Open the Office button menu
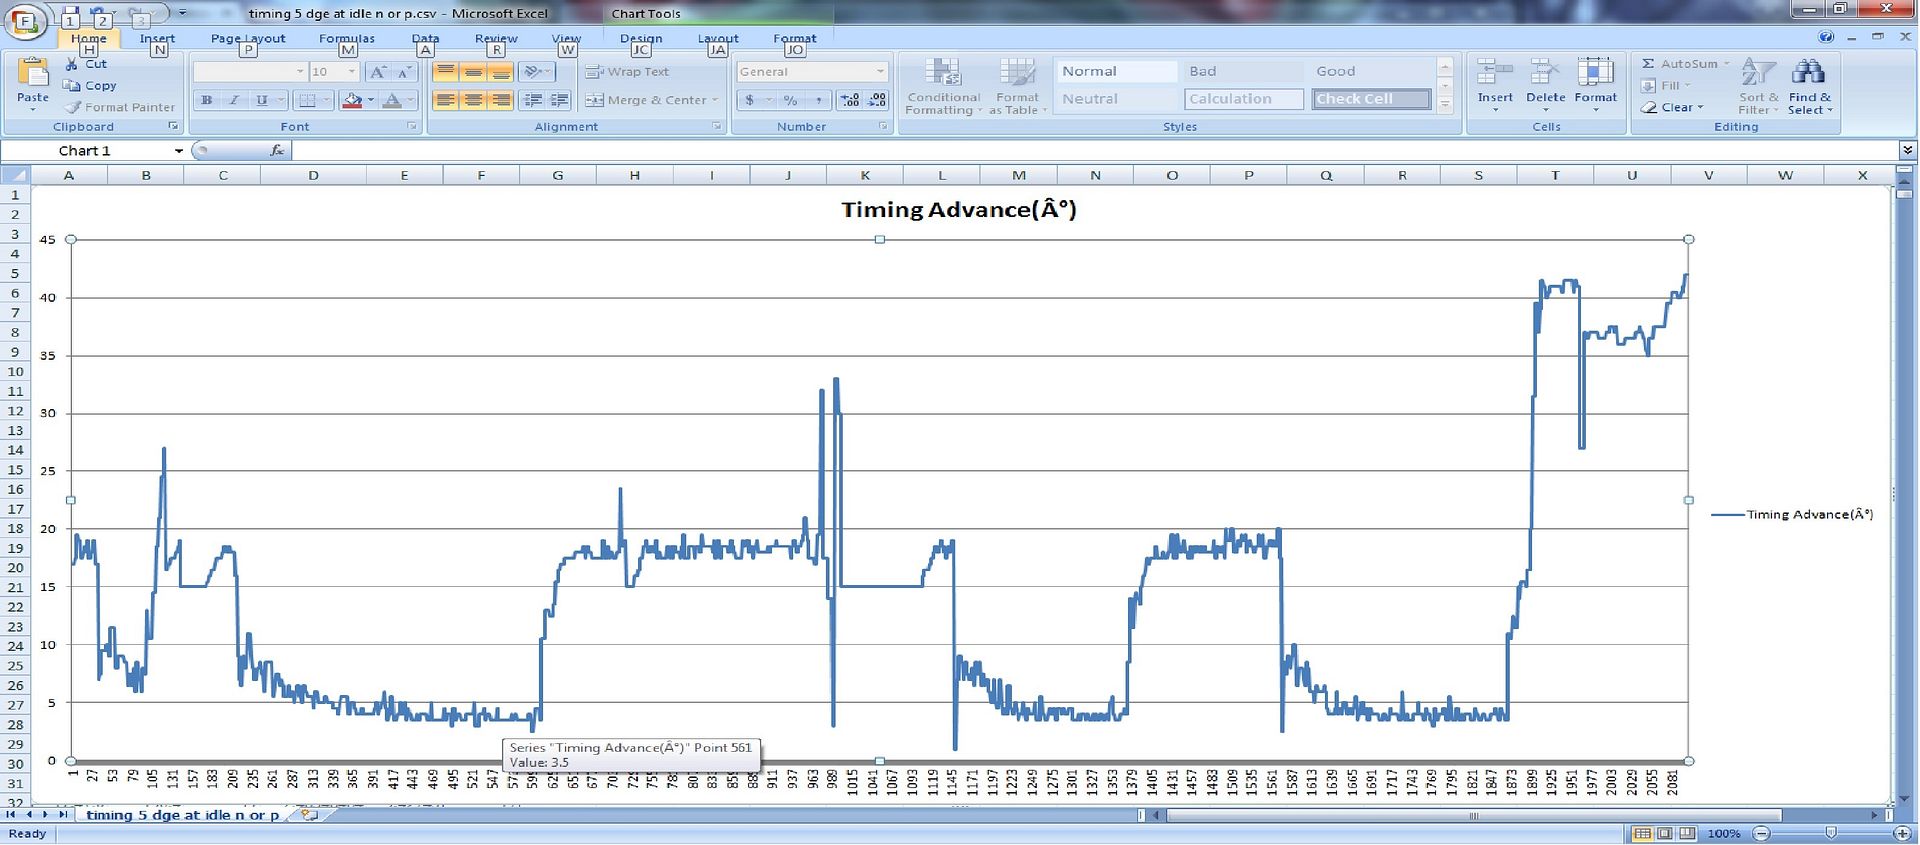Viewport: 1920px width, 845px height. (26, 21)
